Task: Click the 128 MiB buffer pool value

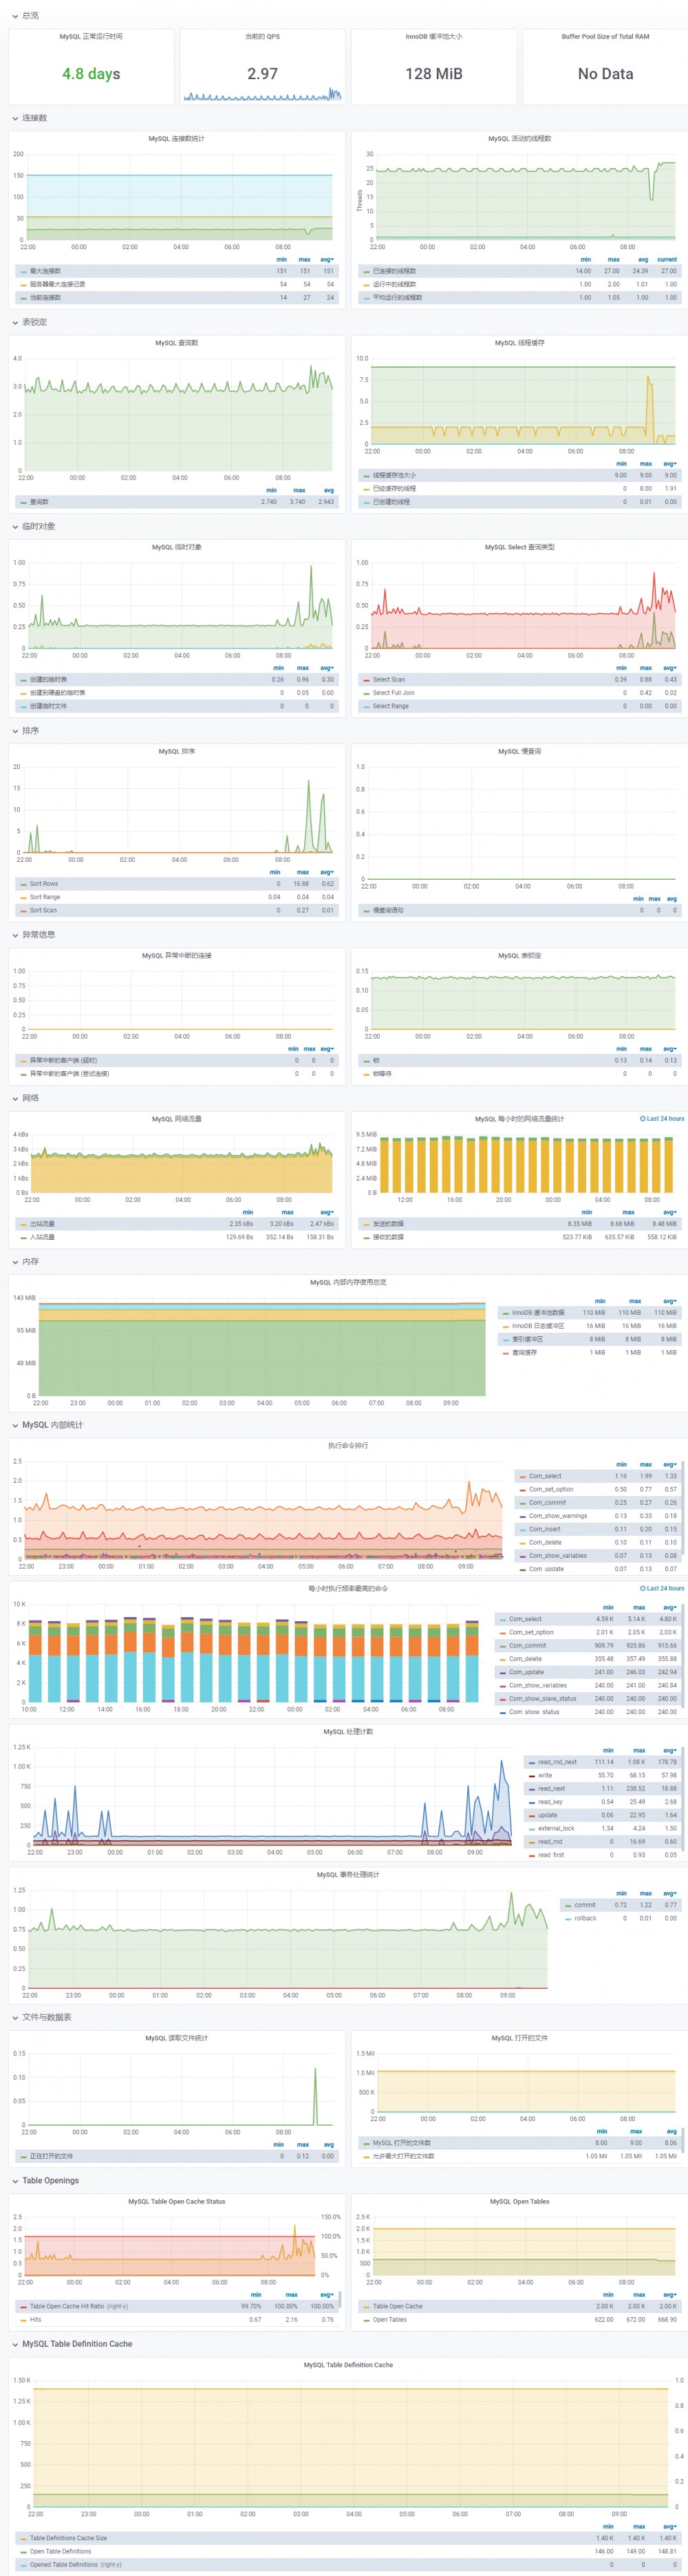Action: (x=434, y=73)
